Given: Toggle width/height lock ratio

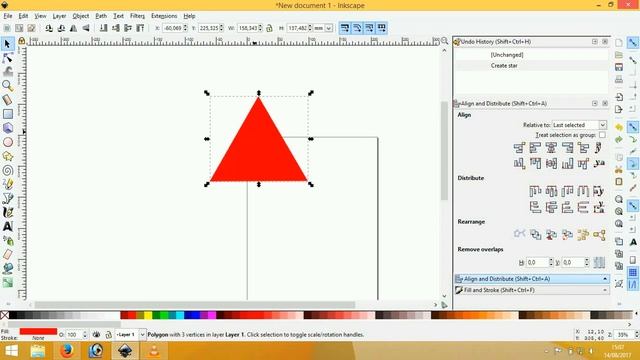Looking at the screenshot, I should [269, 28].
